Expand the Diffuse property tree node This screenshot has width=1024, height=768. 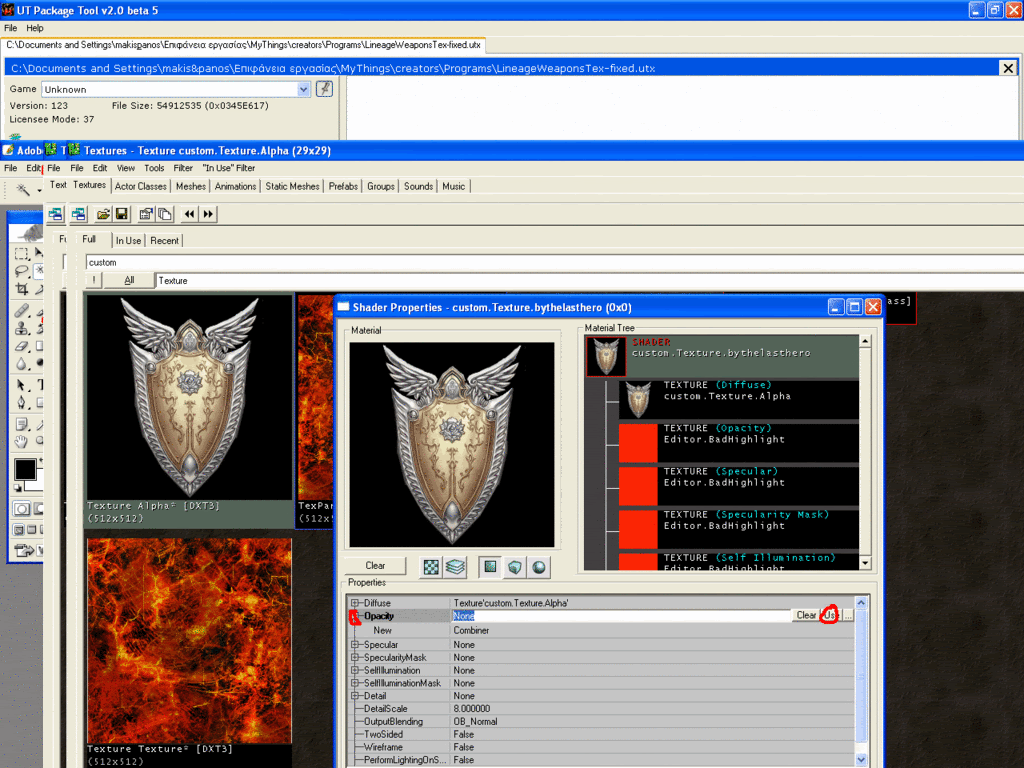tap(355, 603)
